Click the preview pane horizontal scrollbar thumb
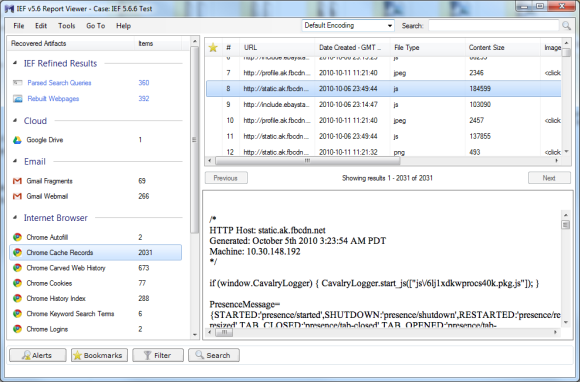This screenshot has width=580, height=382. [224, 332]
